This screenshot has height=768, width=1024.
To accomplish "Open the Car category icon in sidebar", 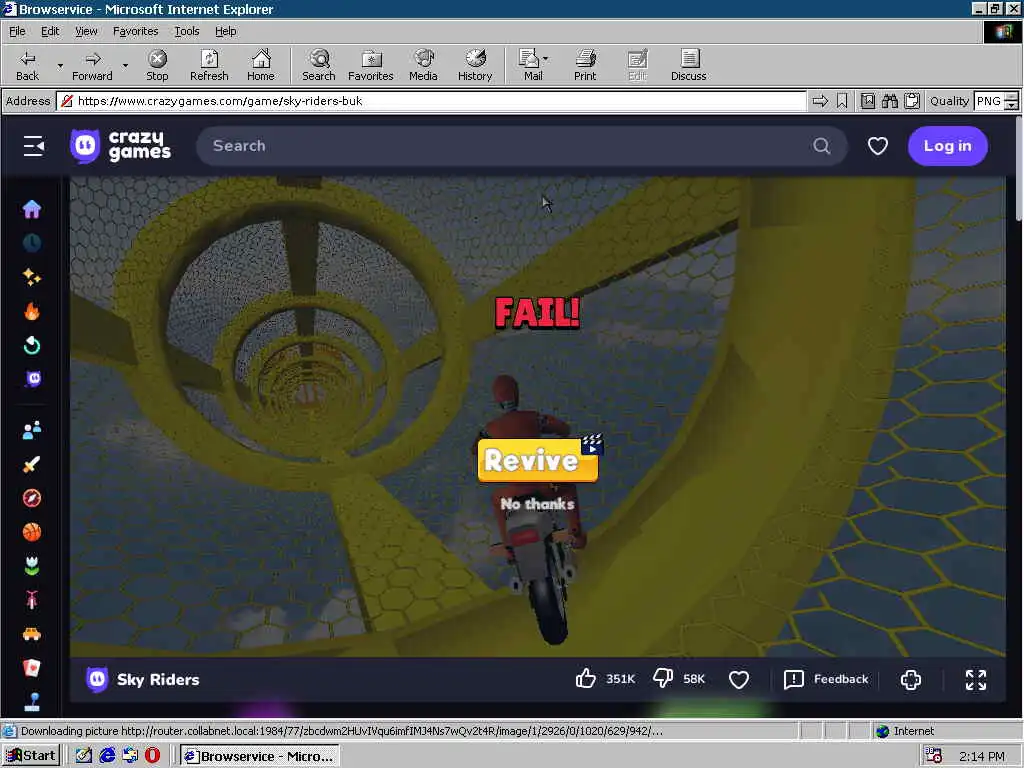I will (31, 633).
